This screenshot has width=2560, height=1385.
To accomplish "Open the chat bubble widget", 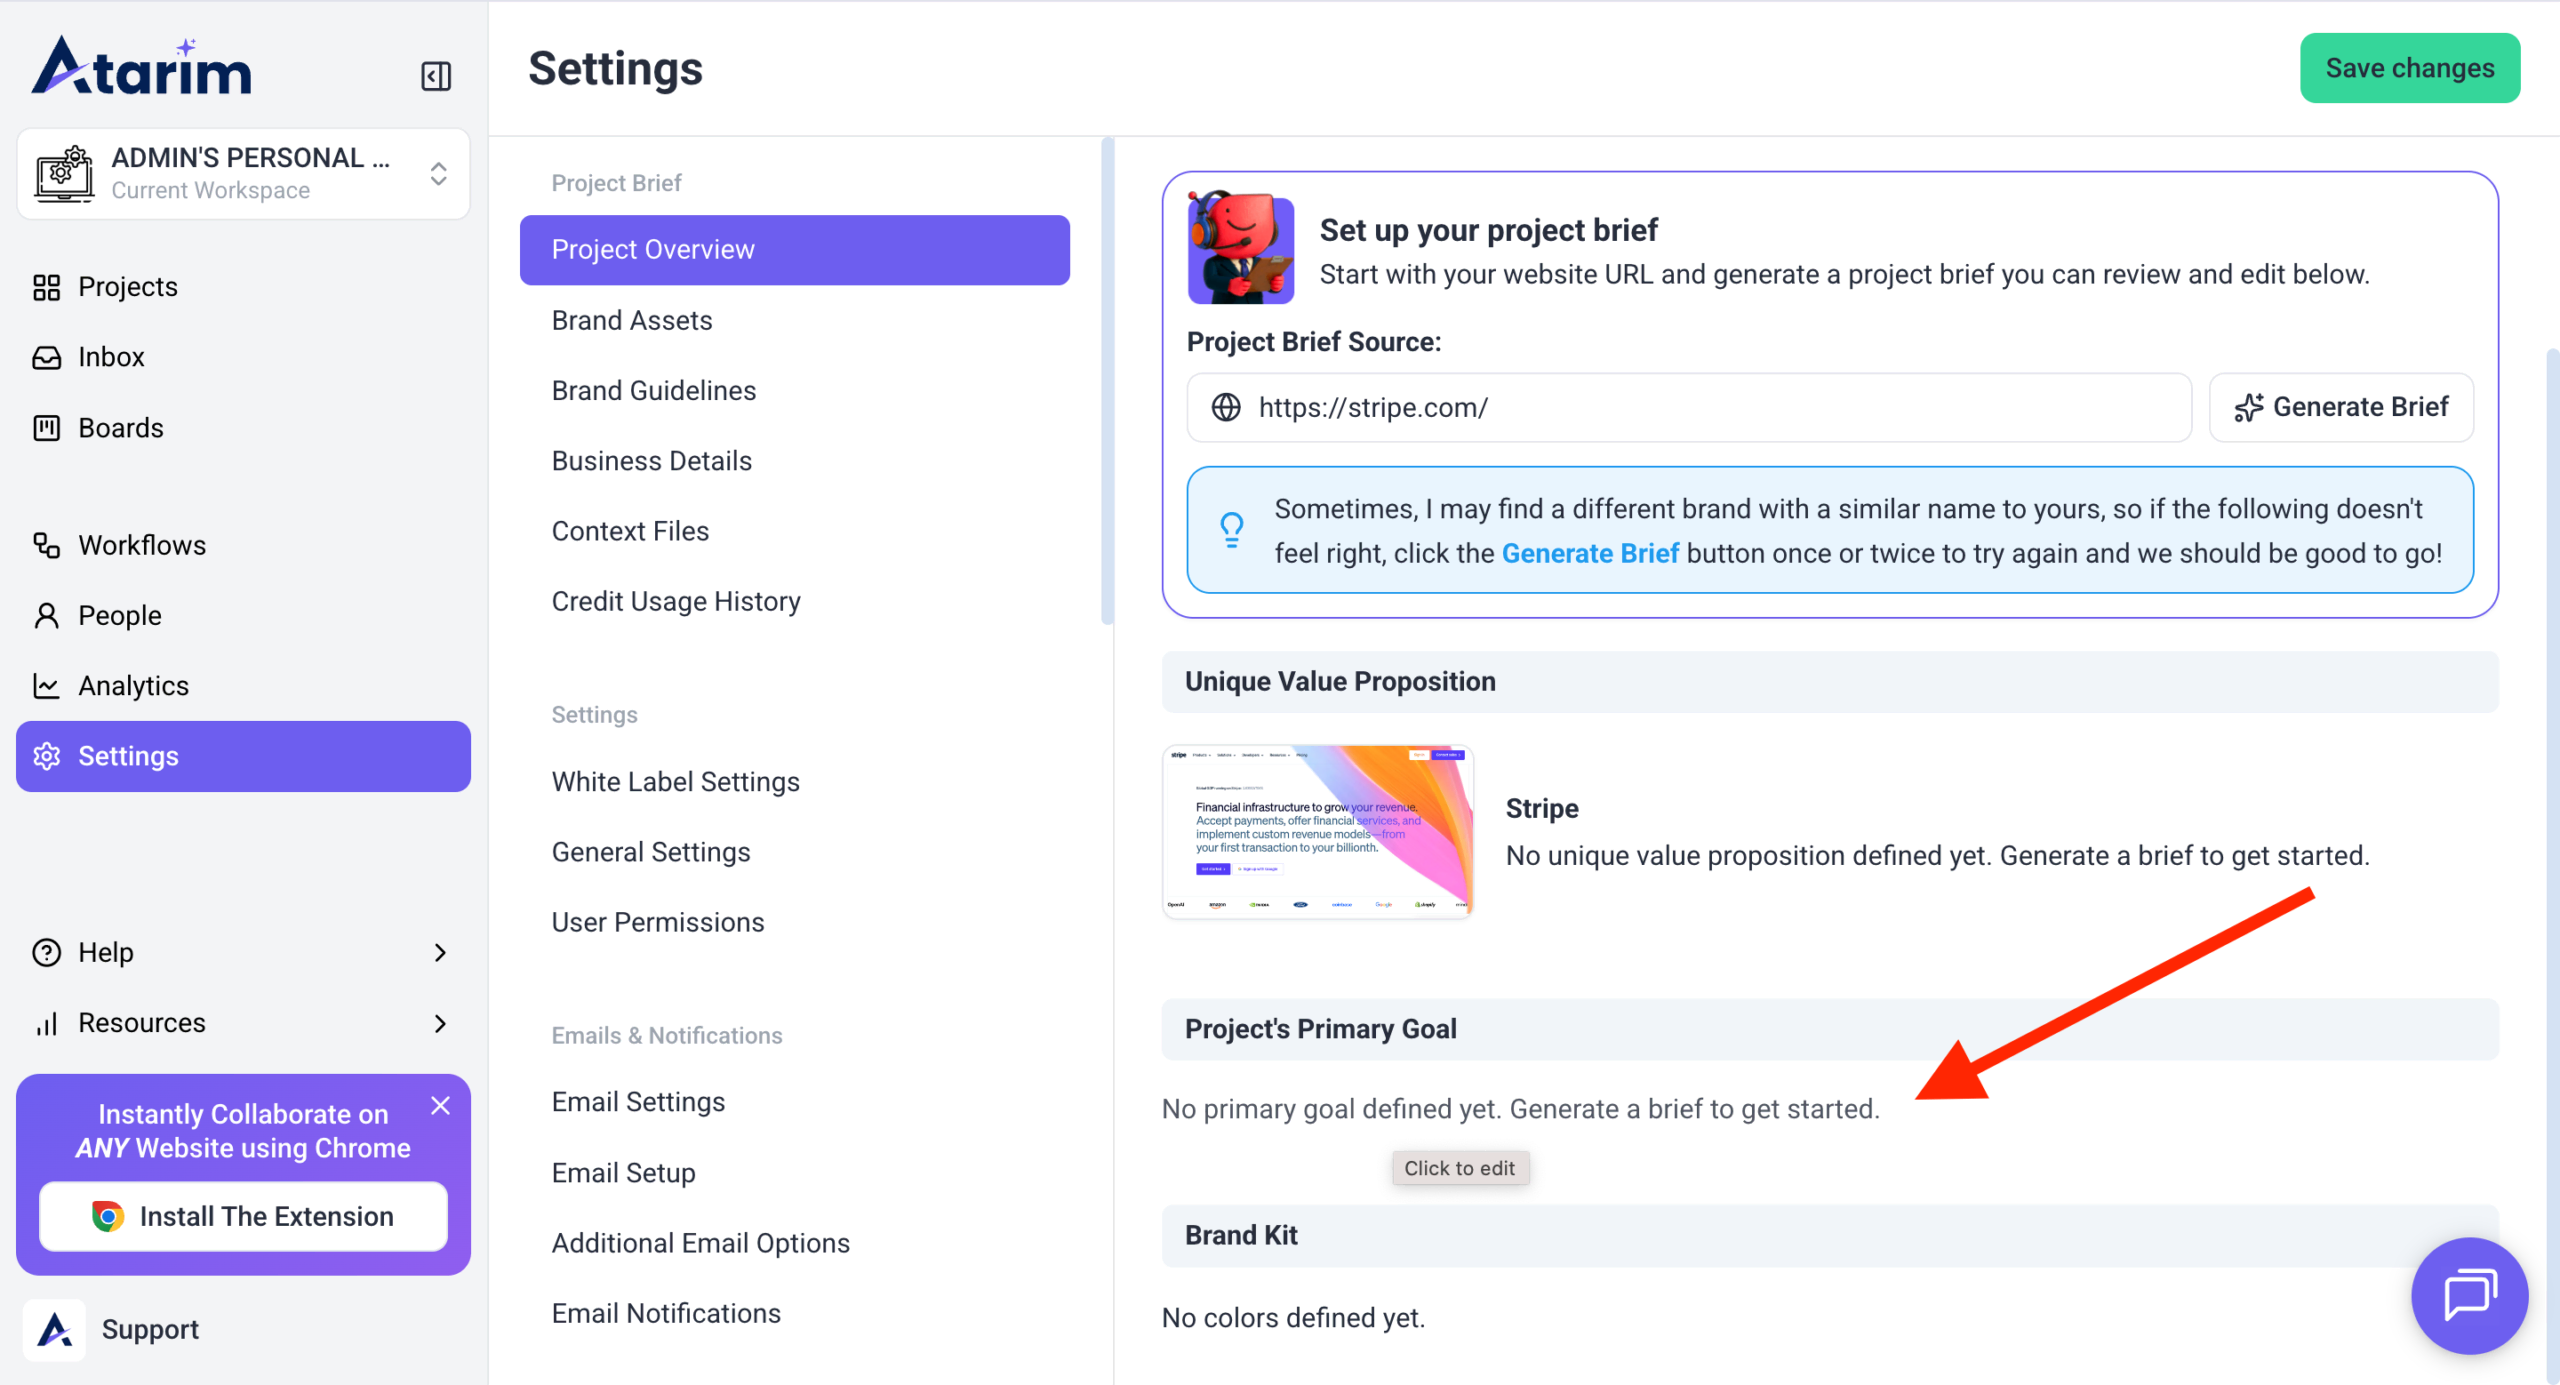I will [2468, 1295].
